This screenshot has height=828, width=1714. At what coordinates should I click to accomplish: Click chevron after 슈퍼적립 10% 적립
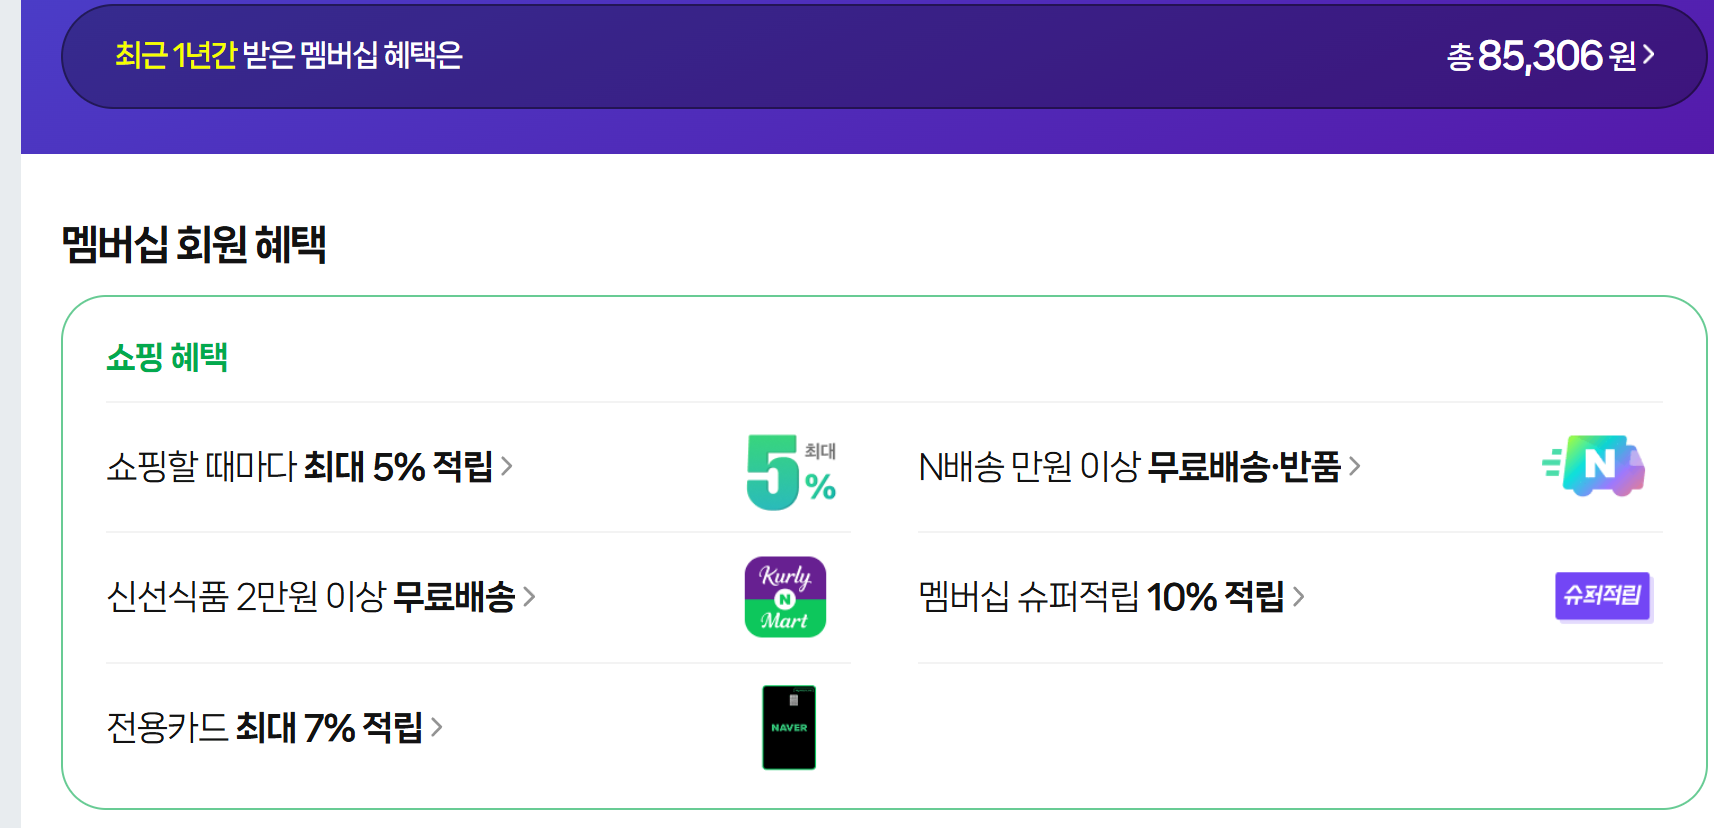click(x=1299, y=597)
